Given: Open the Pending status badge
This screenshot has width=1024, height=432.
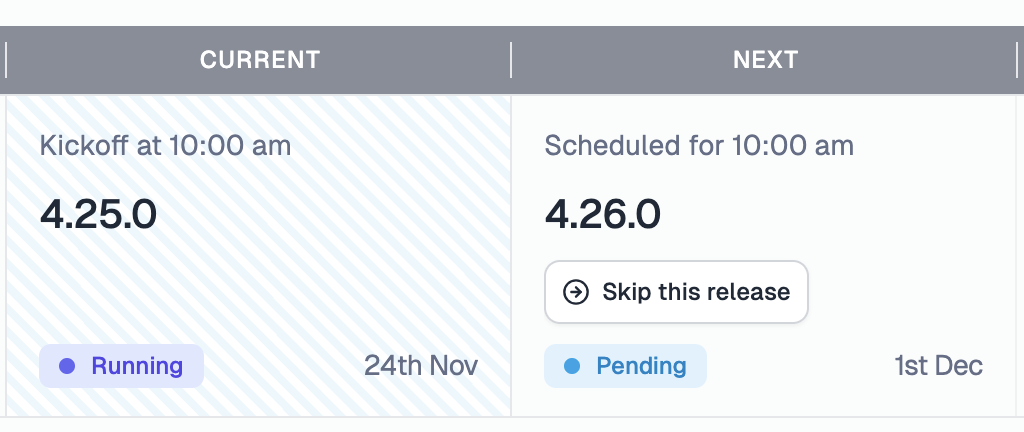Looking at the screenshot, I should (x=625, y=366).
